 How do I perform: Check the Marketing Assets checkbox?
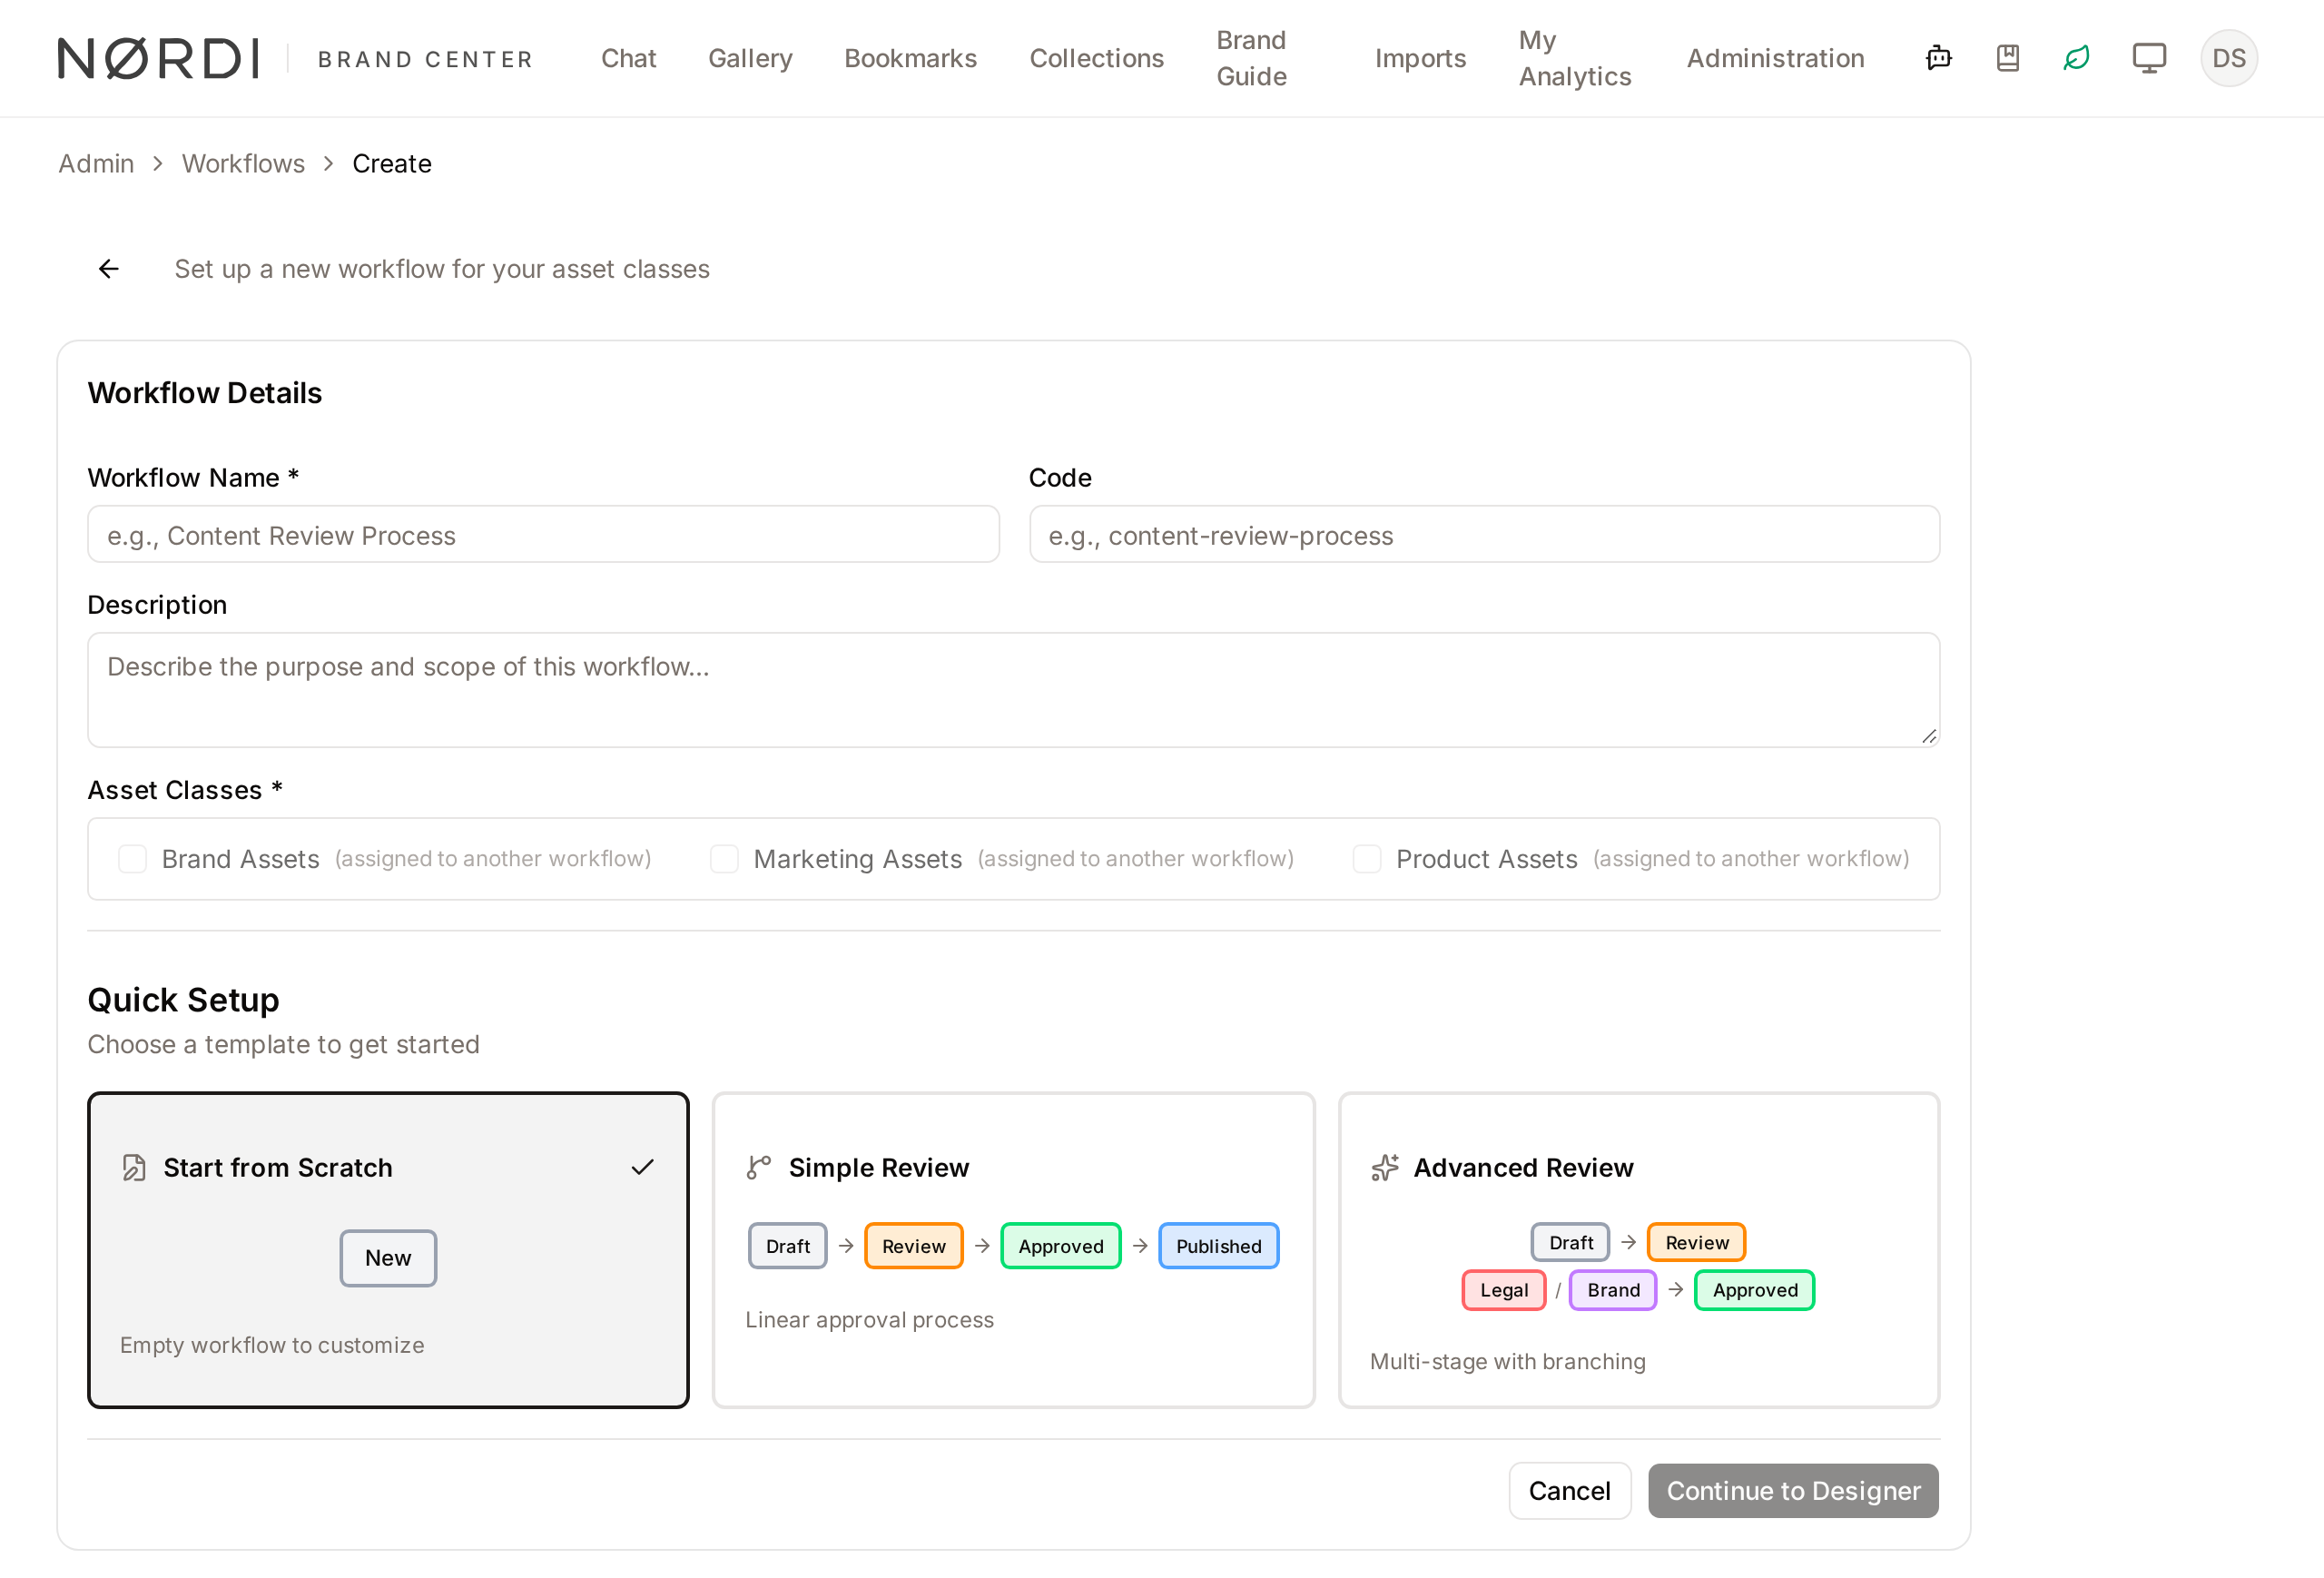(724, 859)
